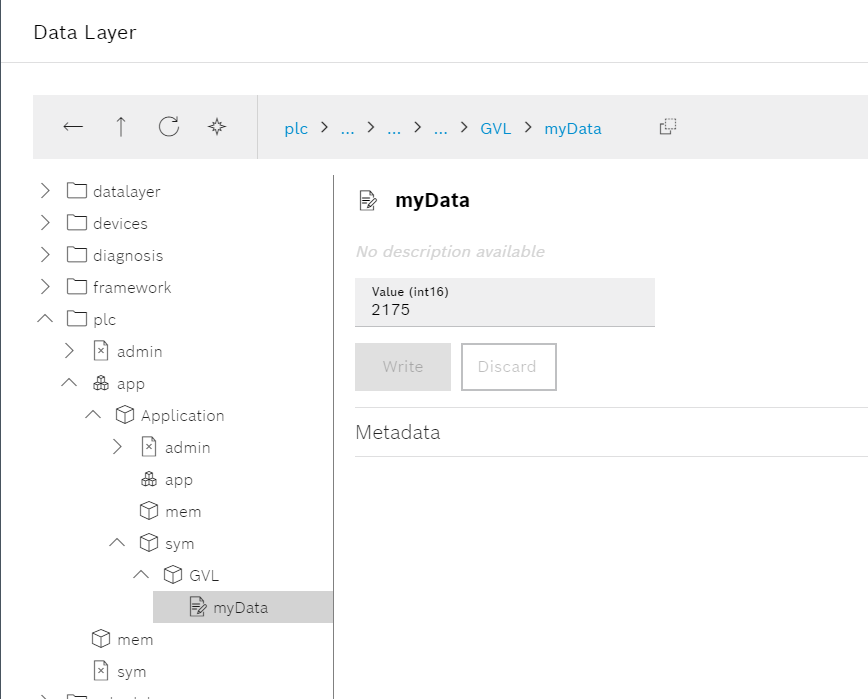
Task: Open the Metadata section
Action: (398, 432)
